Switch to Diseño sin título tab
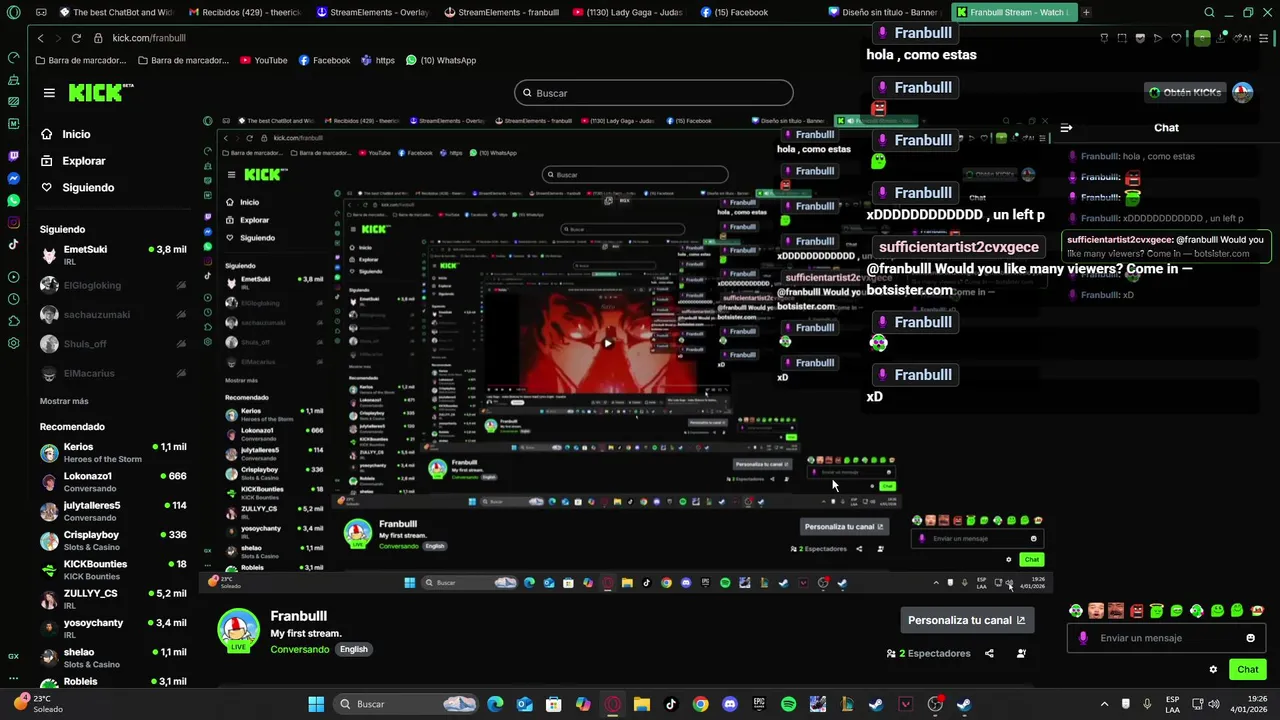This screenshot has height=720, width=1280. coord(885,12)
